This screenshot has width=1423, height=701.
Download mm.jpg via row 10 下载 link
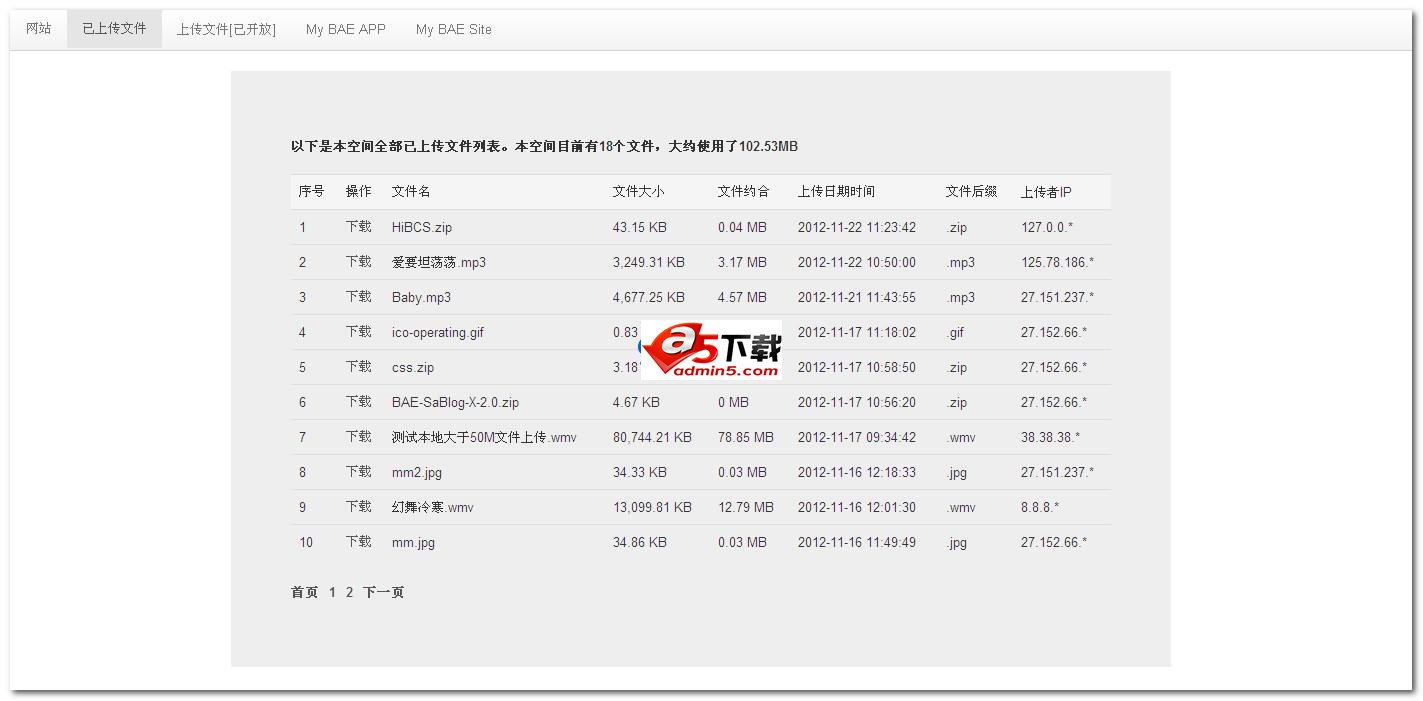point(358,542)
